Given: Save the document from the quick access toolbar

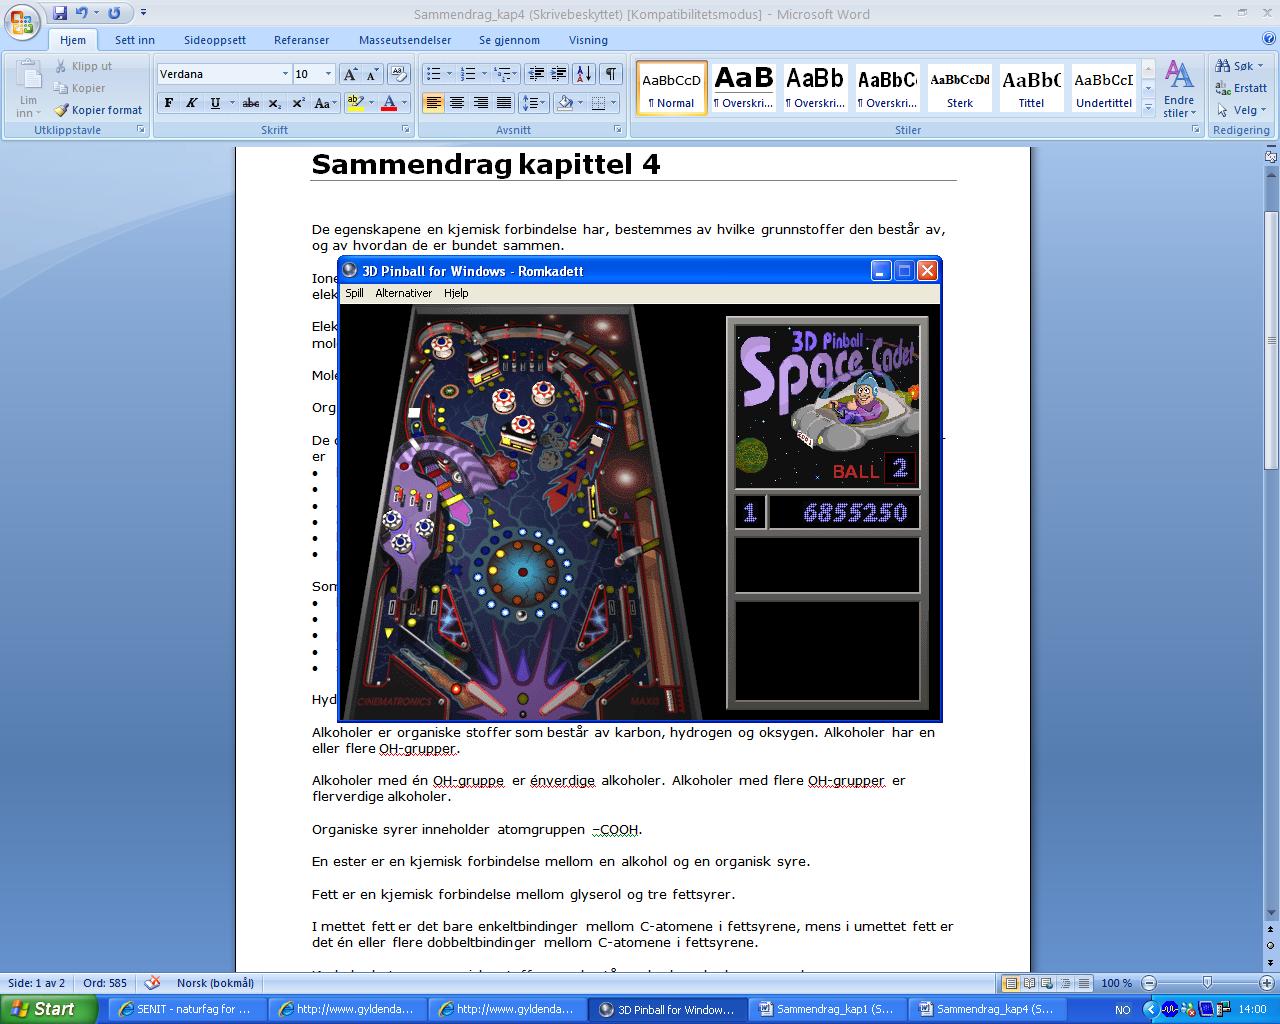Looking at the screenshot, I should (60, 13).
